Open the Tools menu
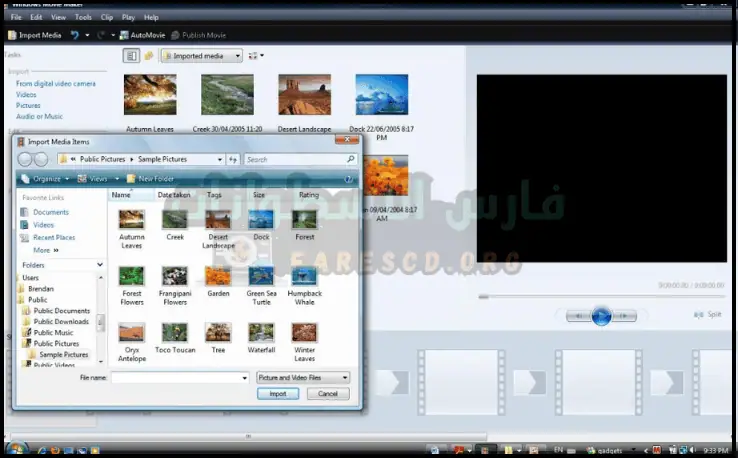The width and height of the screenshot is (738, 458). pyautogui.click(x=84, y=17)
